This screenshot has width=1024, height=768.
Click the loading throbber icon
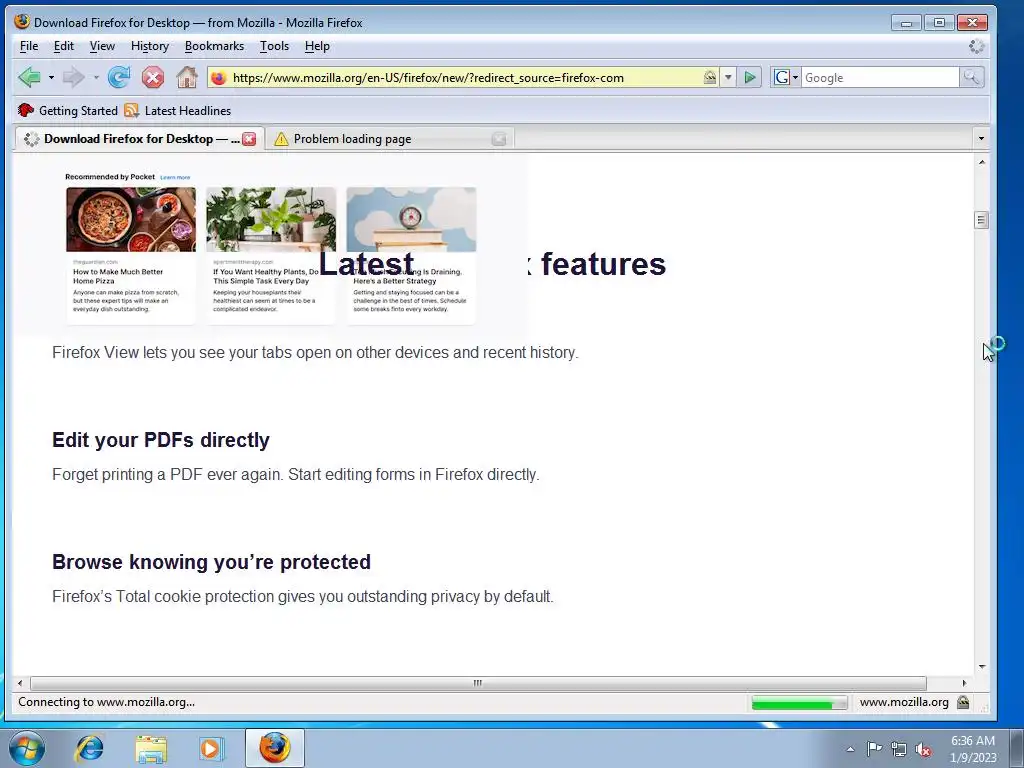[x=976, y=46]
